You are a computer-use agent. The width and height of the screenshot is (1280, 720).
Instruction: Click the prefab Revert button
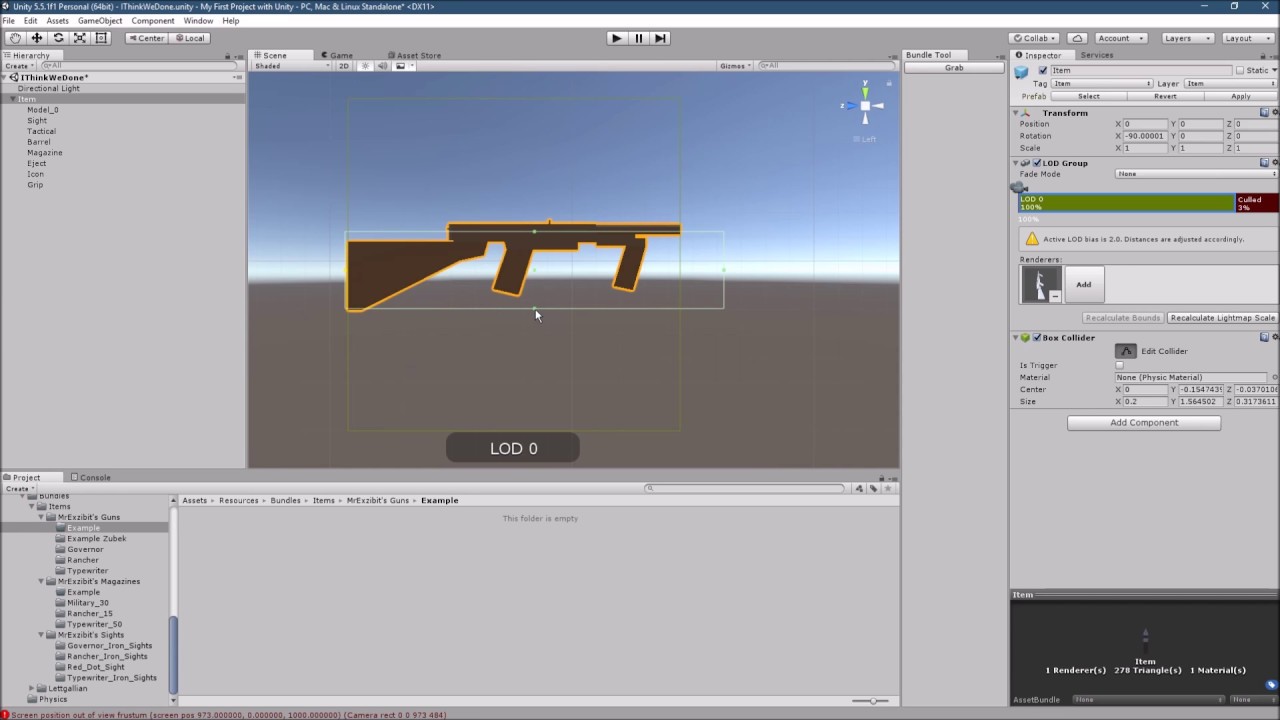[x=1165, y=96]
